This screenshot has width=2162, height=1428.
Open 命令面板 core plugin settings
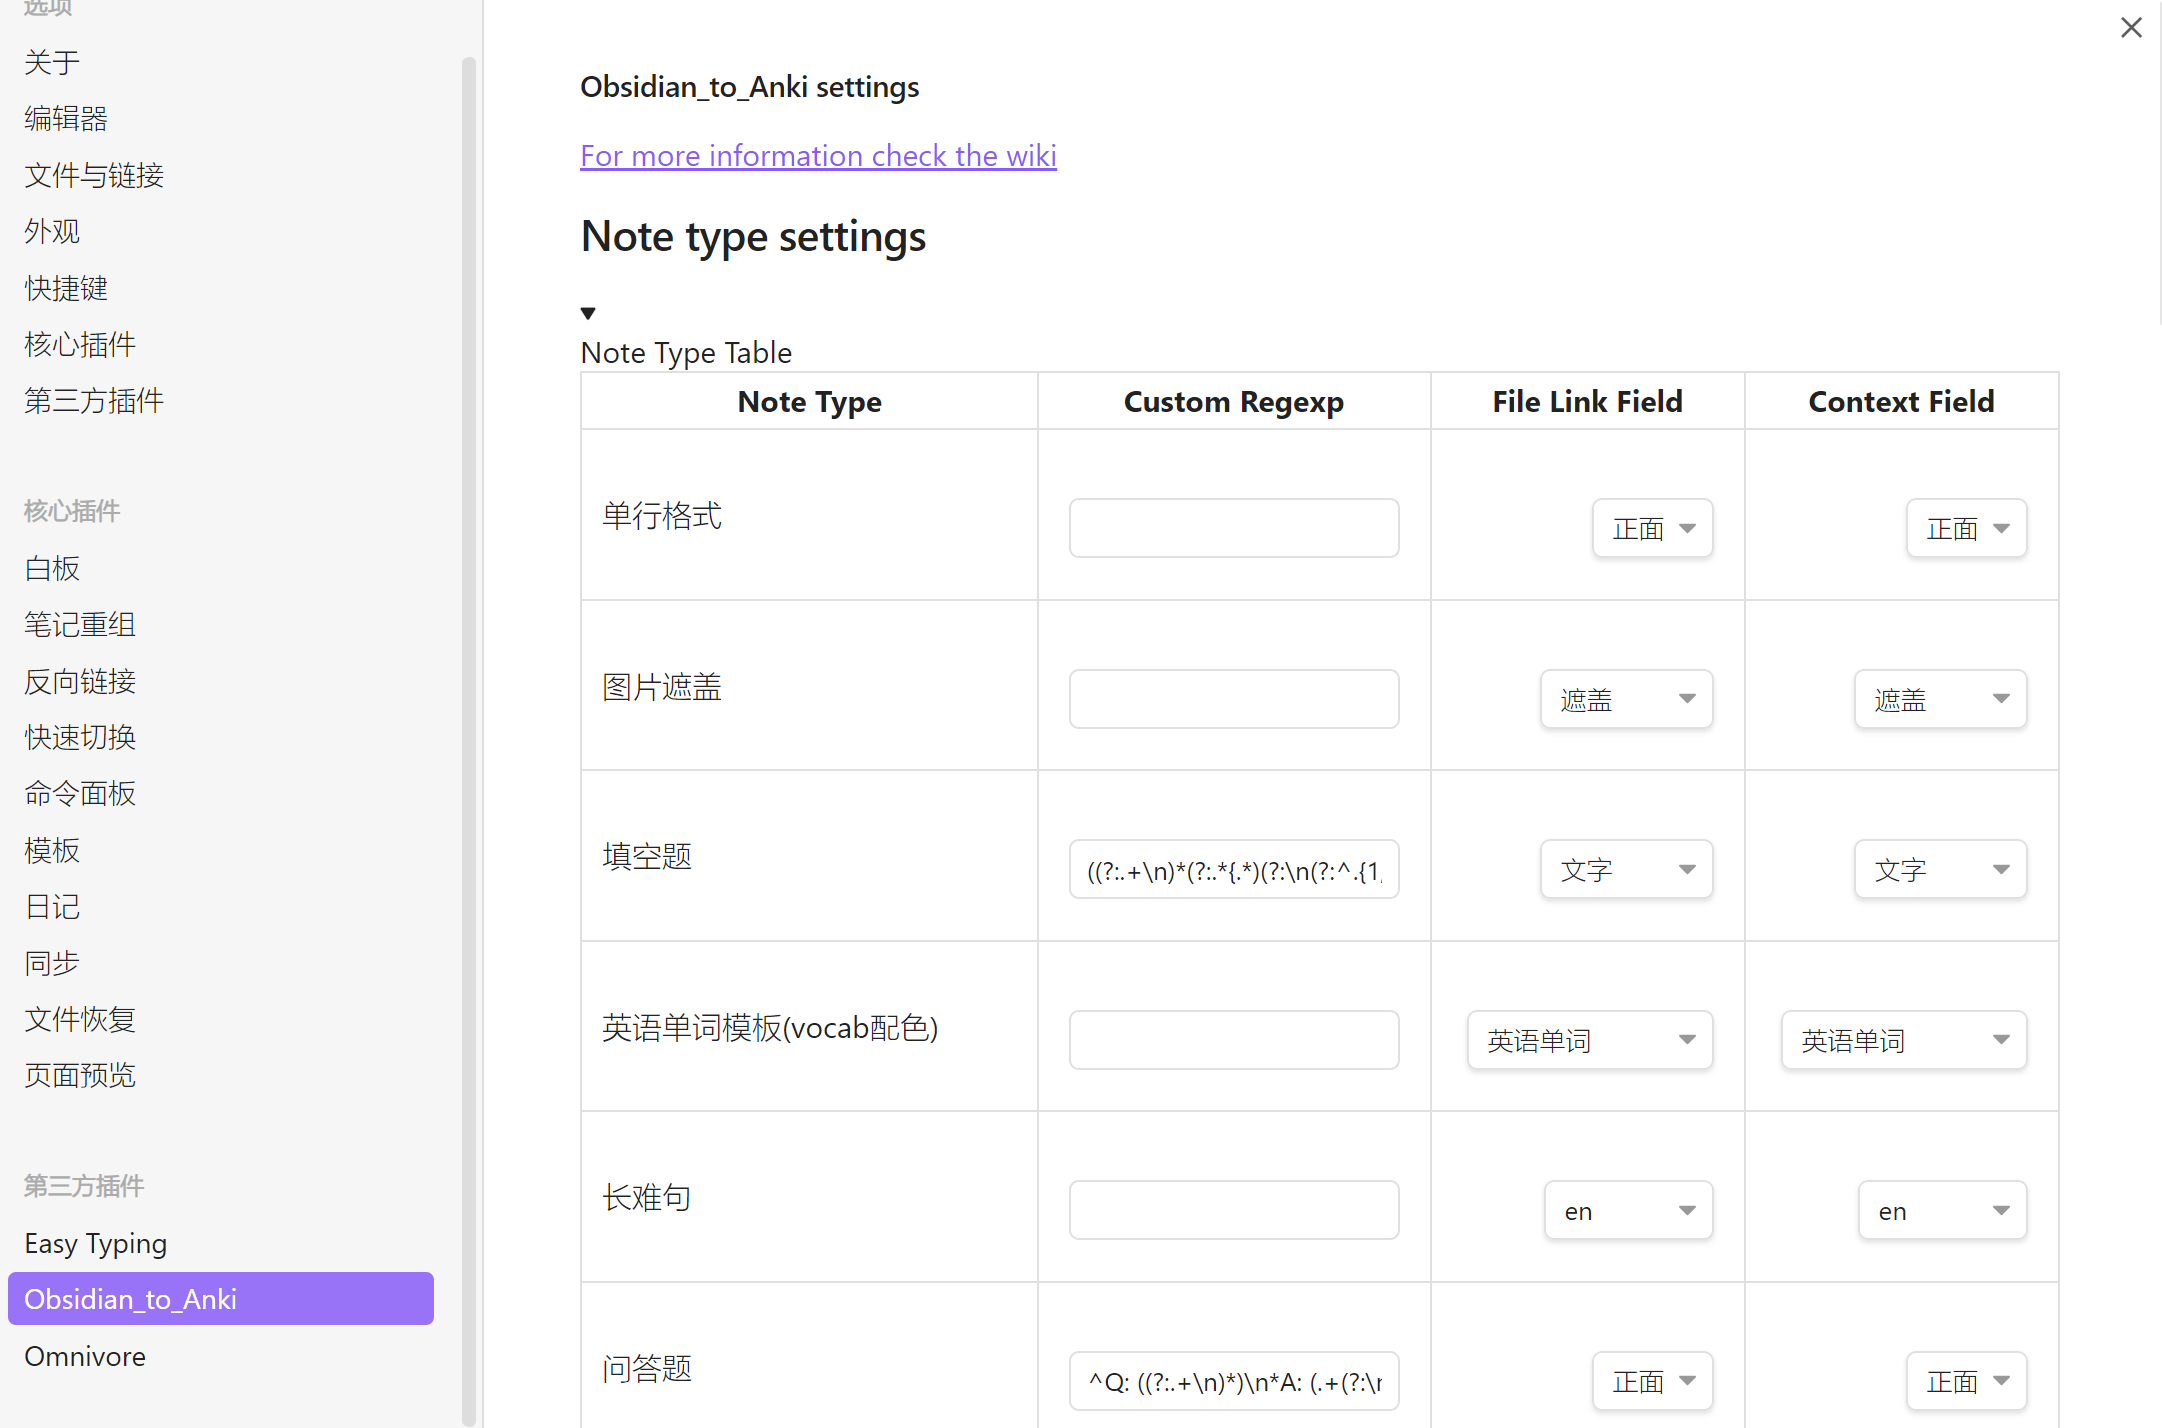(80, 794)
